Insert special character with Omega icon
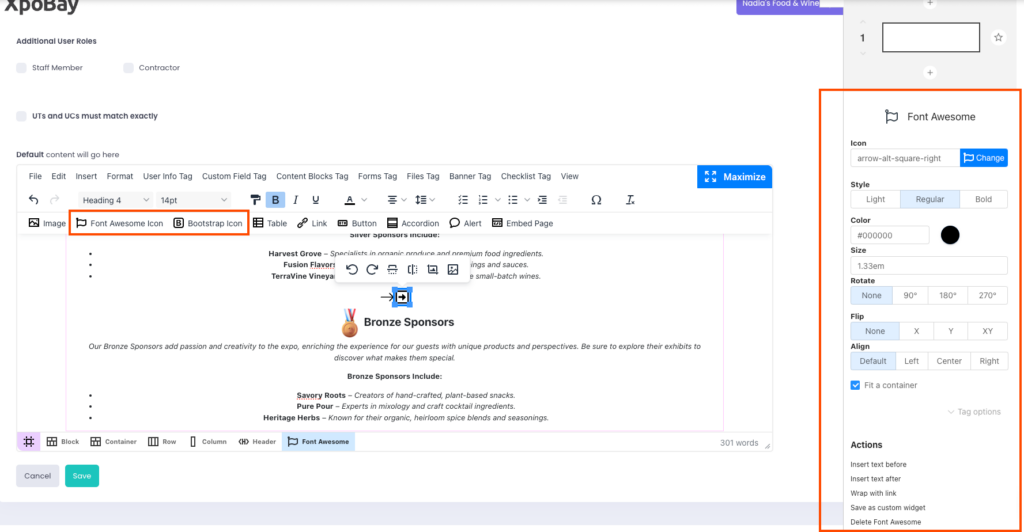 pyautogui.click(x=596, y=200)
